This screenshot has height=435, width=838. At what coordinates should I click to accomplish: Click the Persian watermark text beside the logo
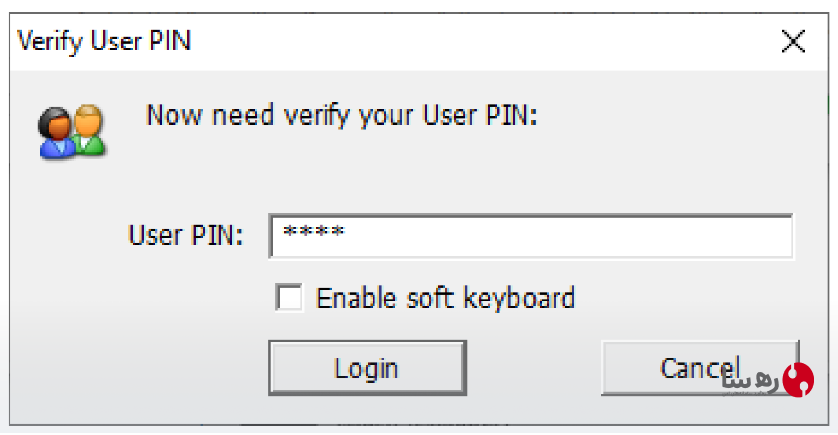click(750, 381)
